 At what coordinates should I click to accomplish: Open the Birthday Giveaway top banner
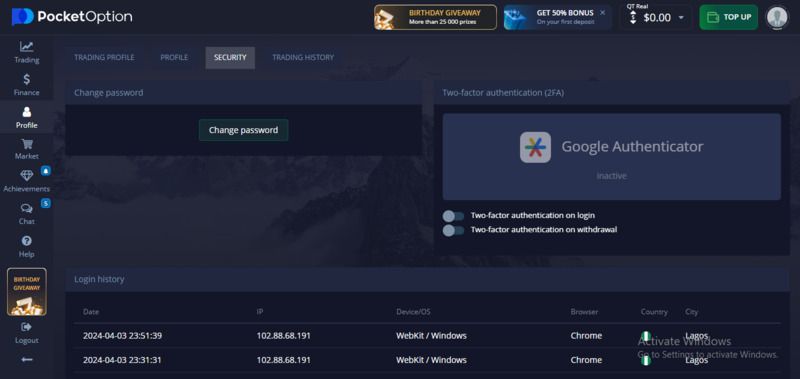[x=435, y=17]
